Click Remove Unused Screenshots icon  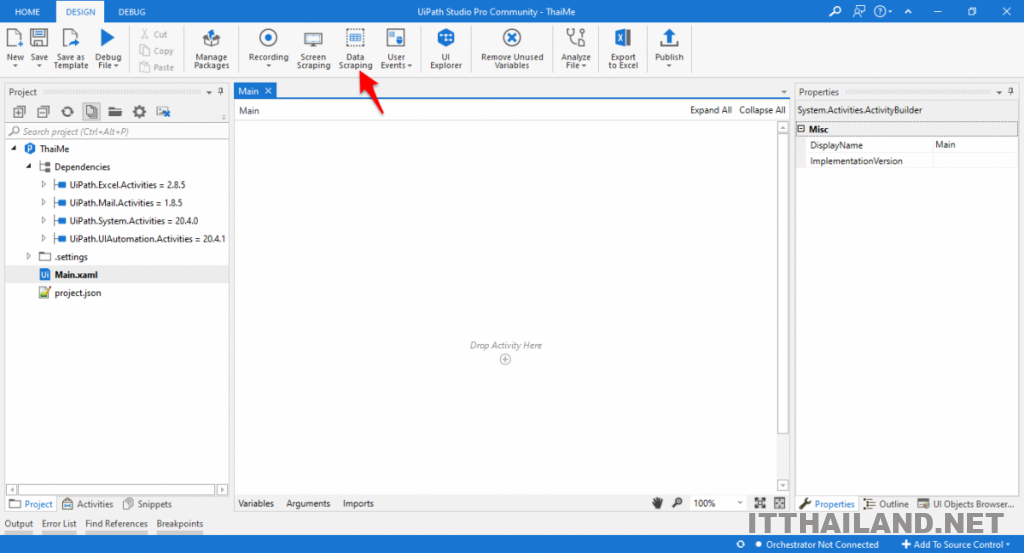(163, 112)
